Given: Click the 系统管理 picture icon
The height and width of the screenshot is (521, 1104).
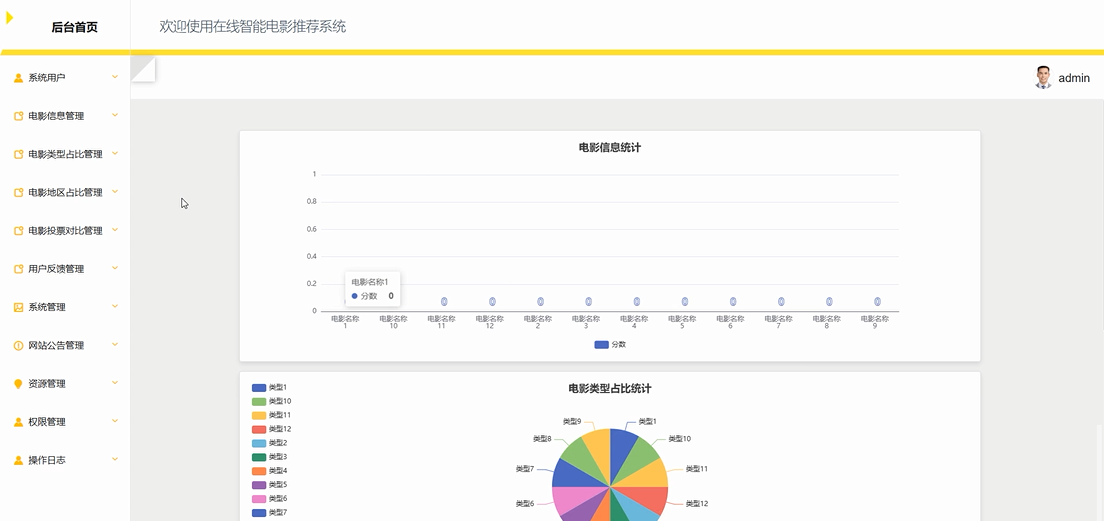Looking at the screenshot, I should pyautogui.click(x=18, y=307).
